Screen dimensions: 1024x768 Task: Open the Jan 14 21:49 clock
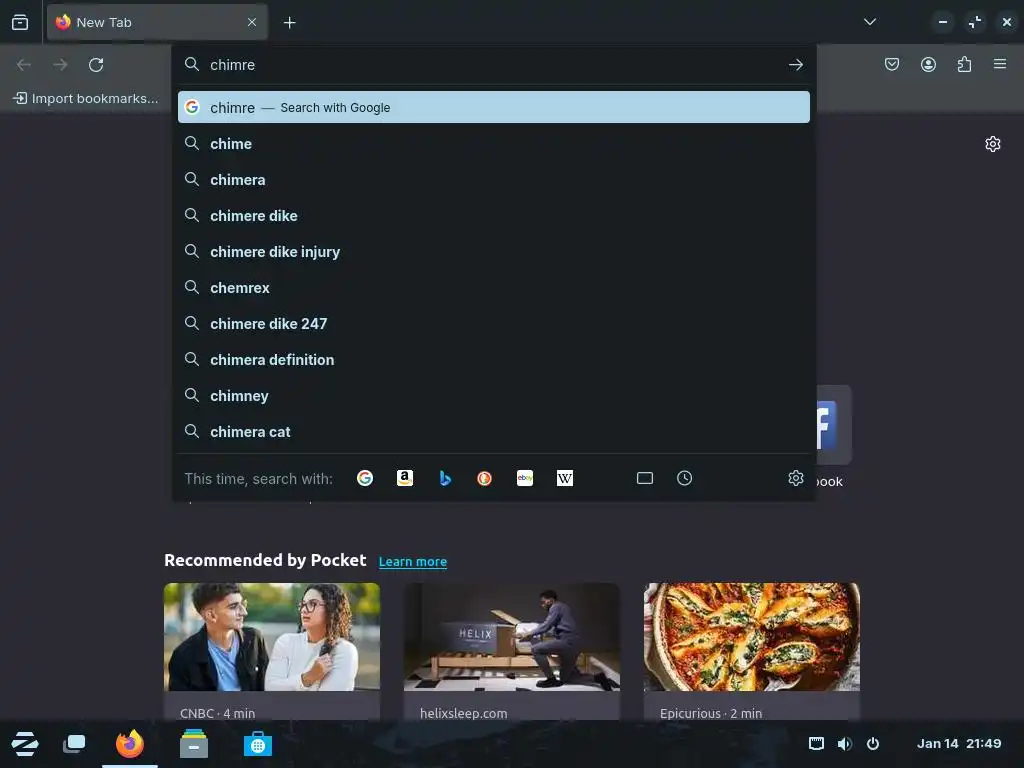[x=959, y=743]
